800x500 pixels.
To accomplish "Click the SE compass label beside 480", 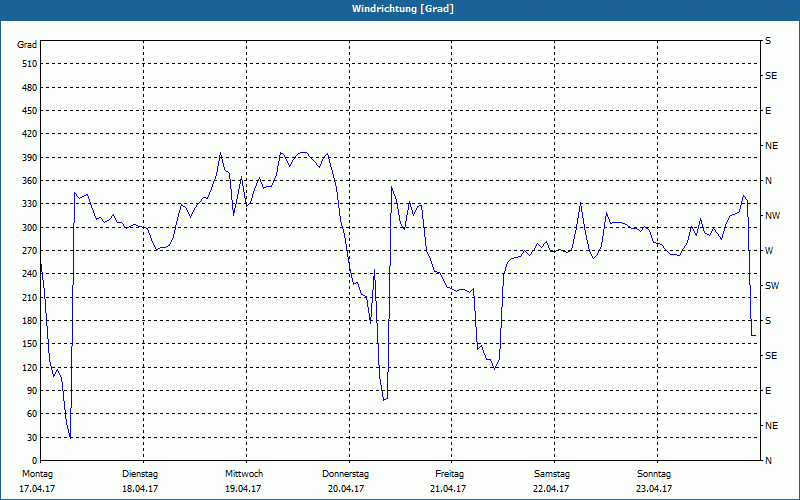I will [x=771, y=76].
